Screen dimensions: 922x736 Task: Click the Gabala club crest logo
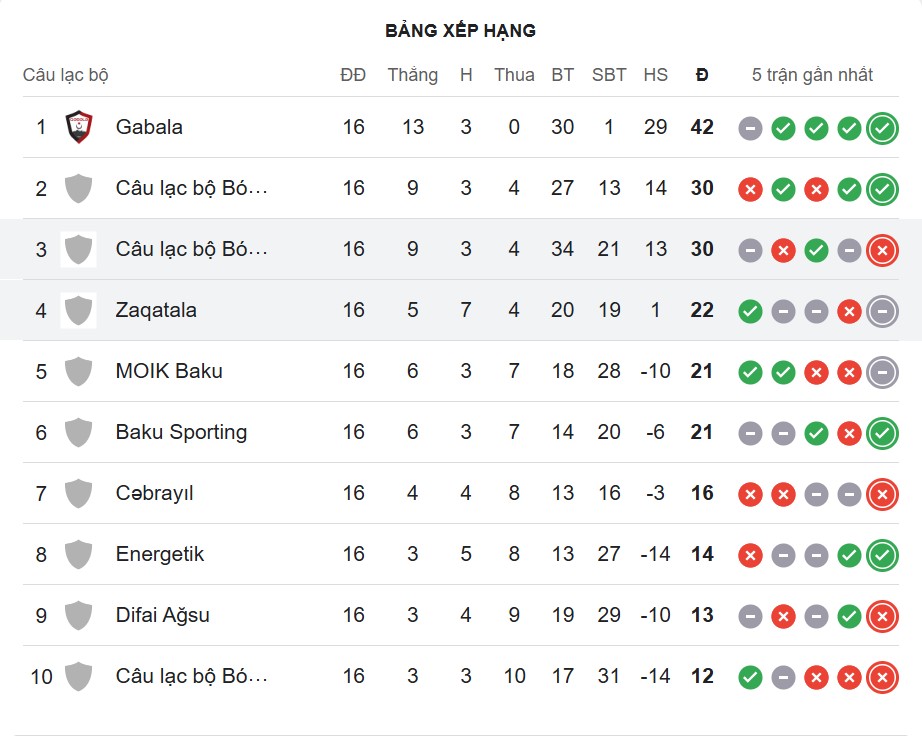pyautogui.click(x=78, y=127)
